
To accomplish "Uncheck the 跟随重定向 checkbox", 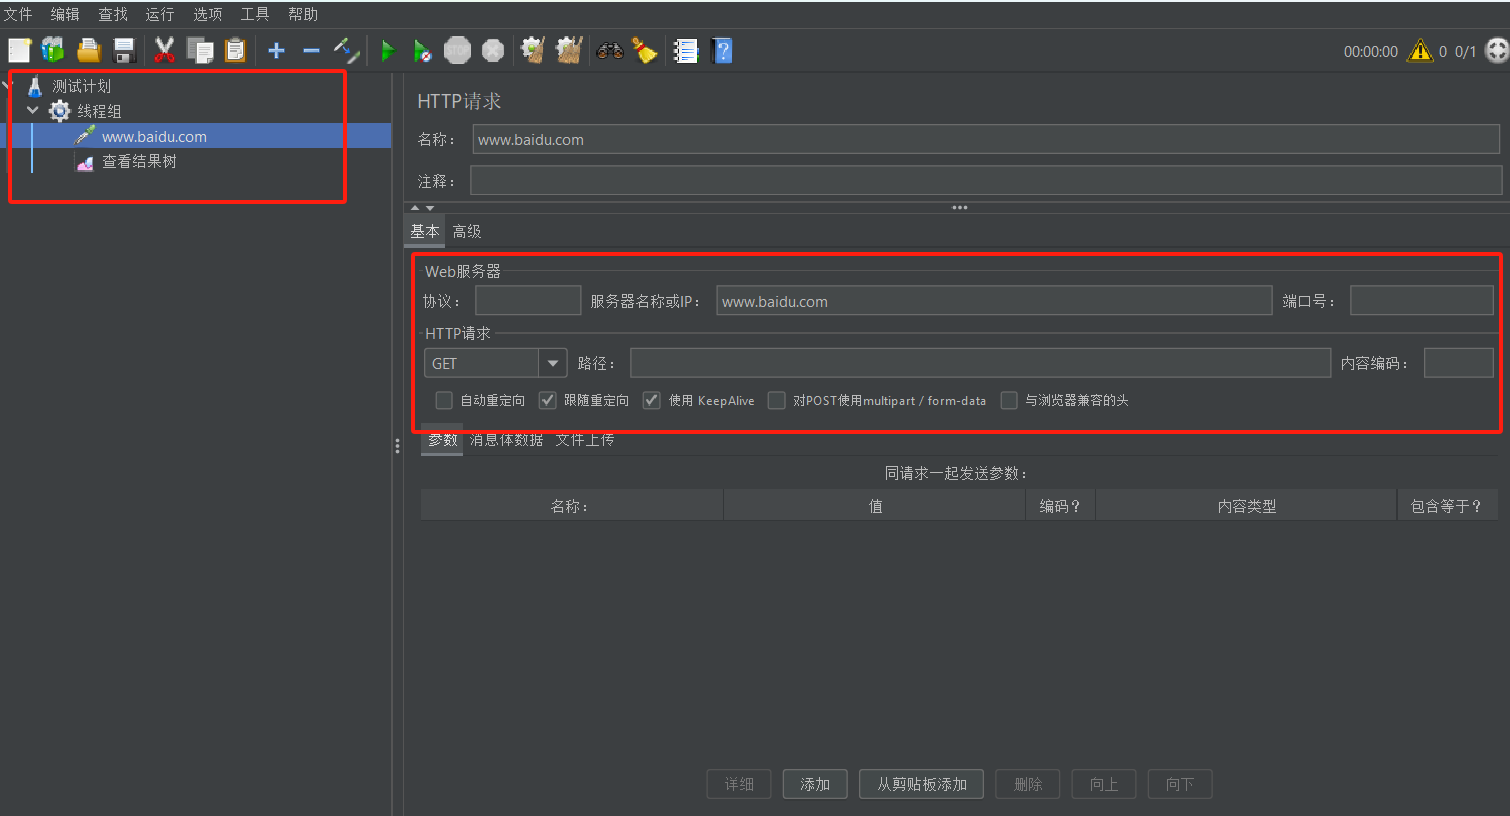I will 547,400.
